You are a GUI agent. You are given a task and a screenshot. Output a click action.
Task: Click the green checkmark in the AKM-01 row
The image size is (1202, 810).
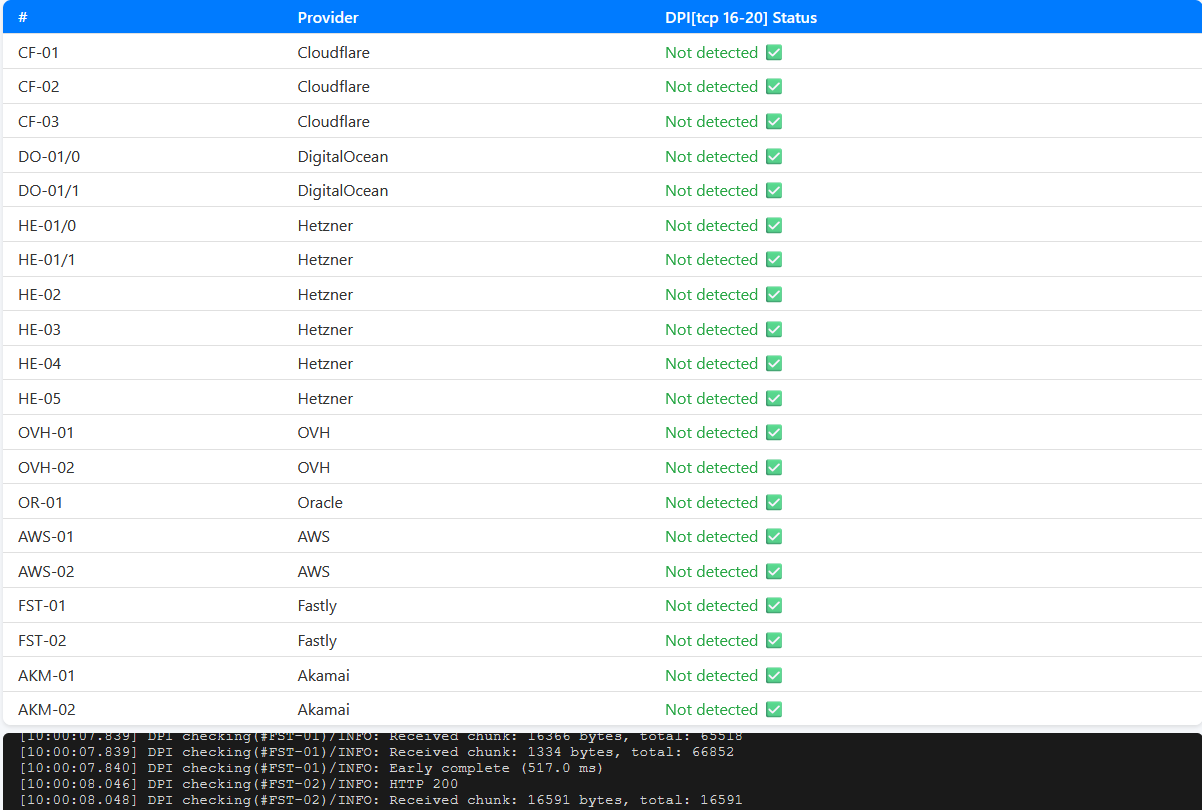coord(773,675)
